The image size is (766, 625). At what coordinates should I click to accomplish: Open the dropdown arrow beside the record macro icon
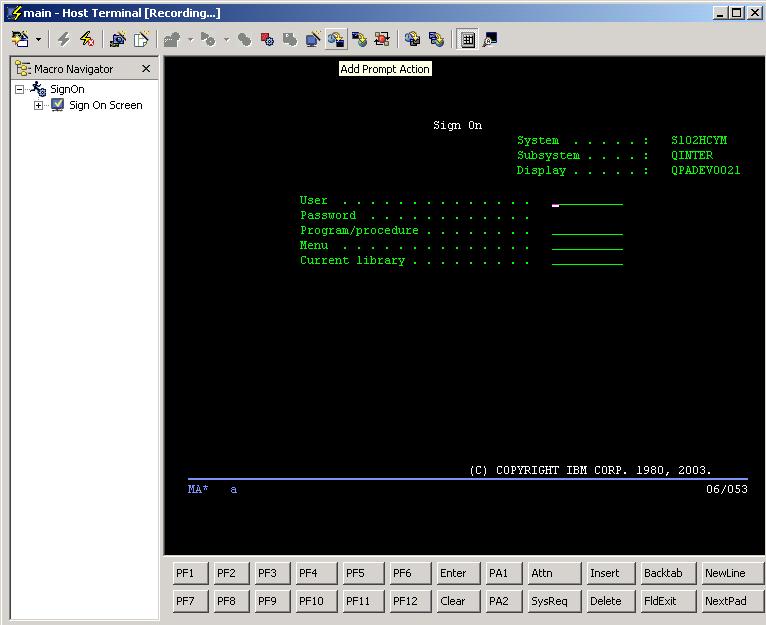[227, 39]
